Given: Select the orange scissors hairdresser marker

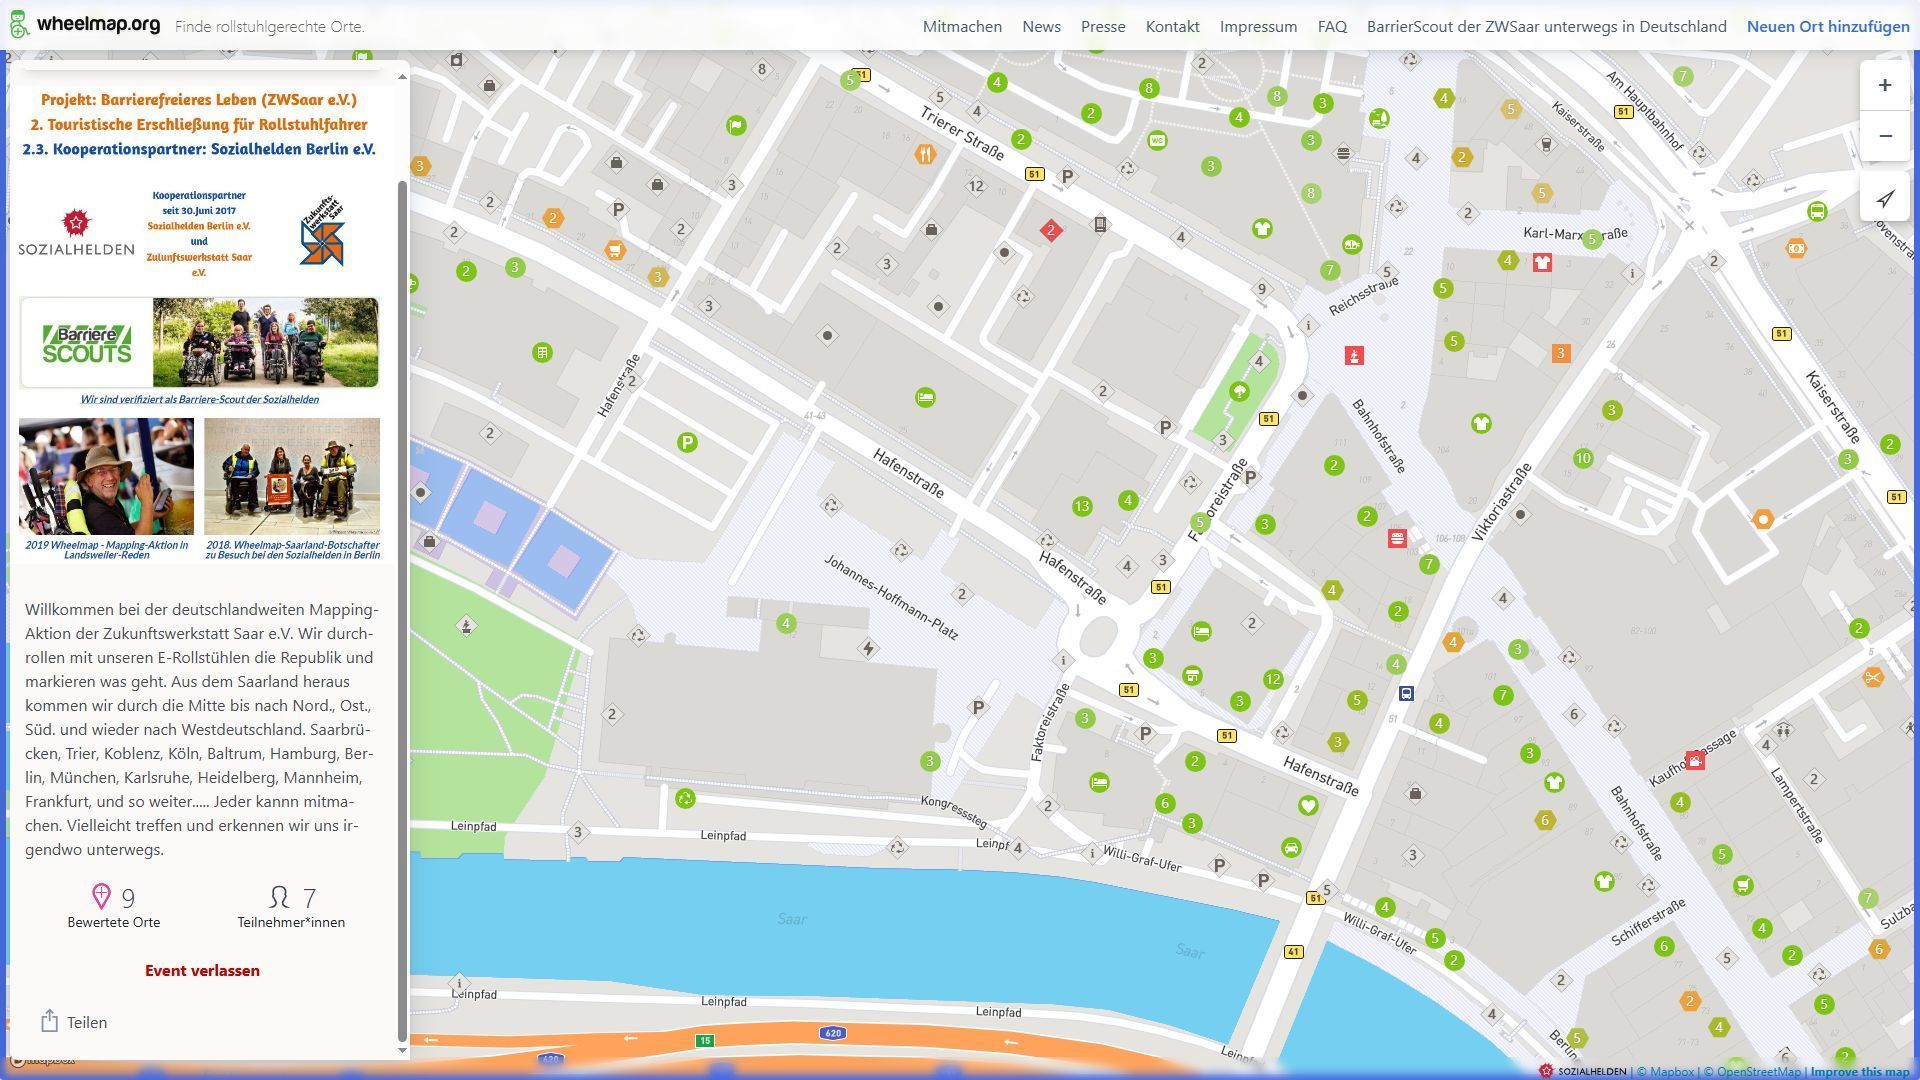Looking at the screenshot, I should tap(1872, 678).
